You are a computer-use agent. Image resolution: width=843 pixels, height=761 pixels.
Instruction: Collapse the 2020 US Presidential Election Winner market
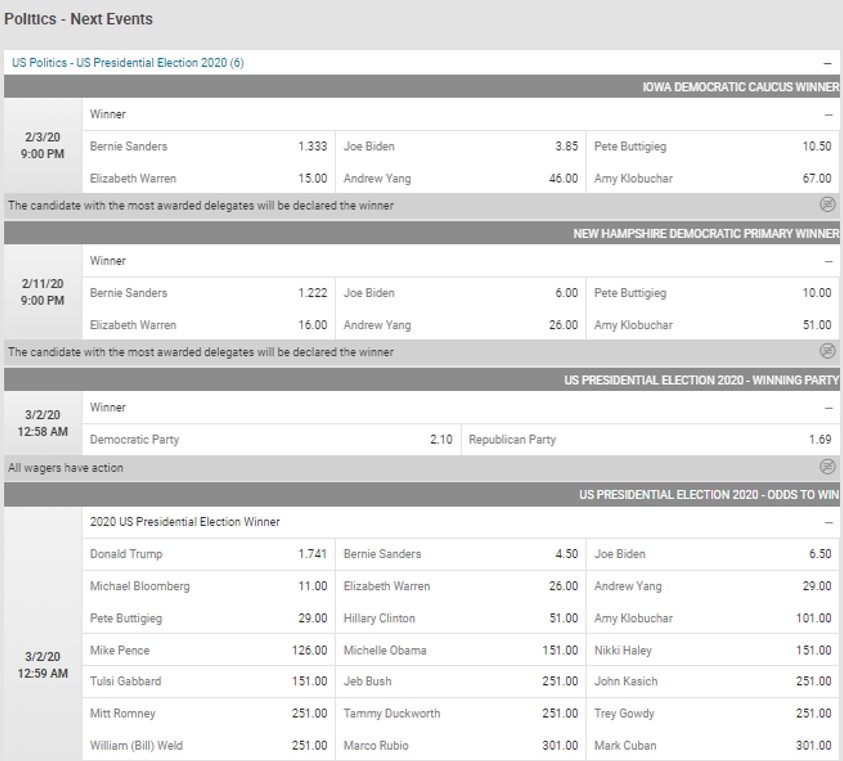coord(828,522)
